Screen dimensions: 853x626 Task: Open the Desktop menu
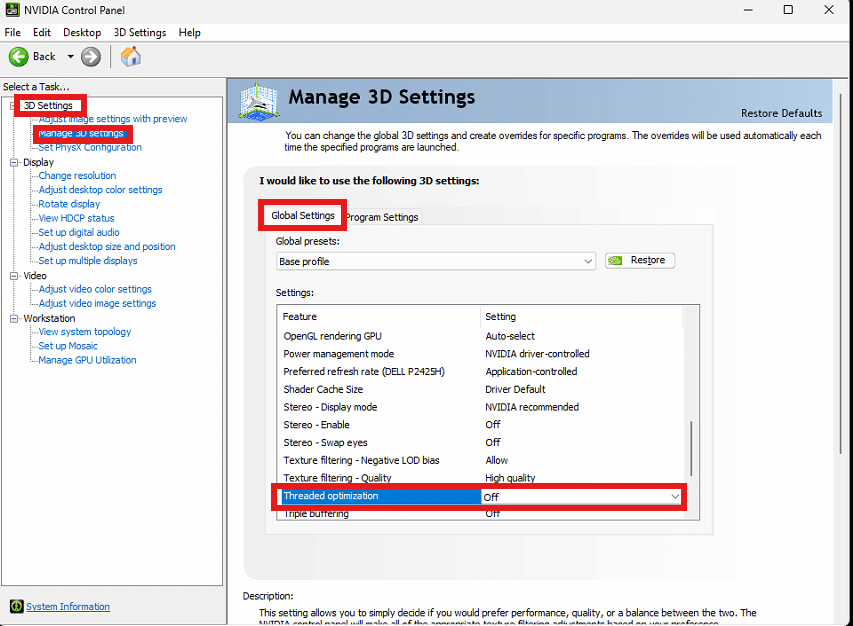[x=82, y=33]
